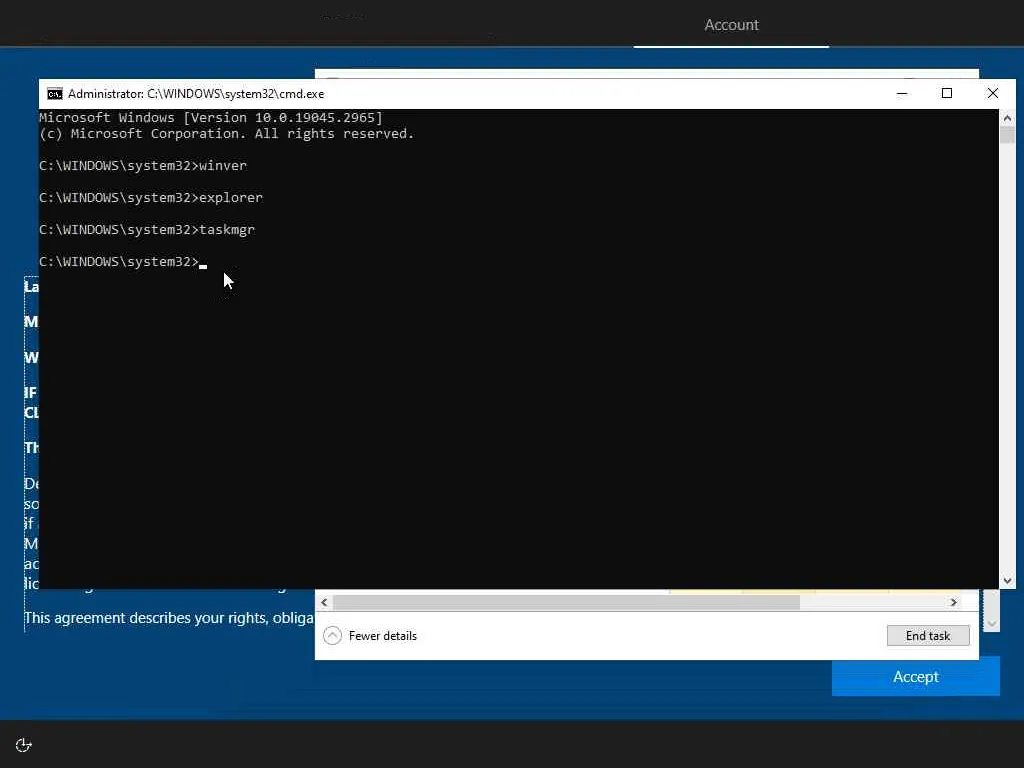Click the 'taskmgr' command line text
Viewport: 1024px width, 768px height.
147,229
